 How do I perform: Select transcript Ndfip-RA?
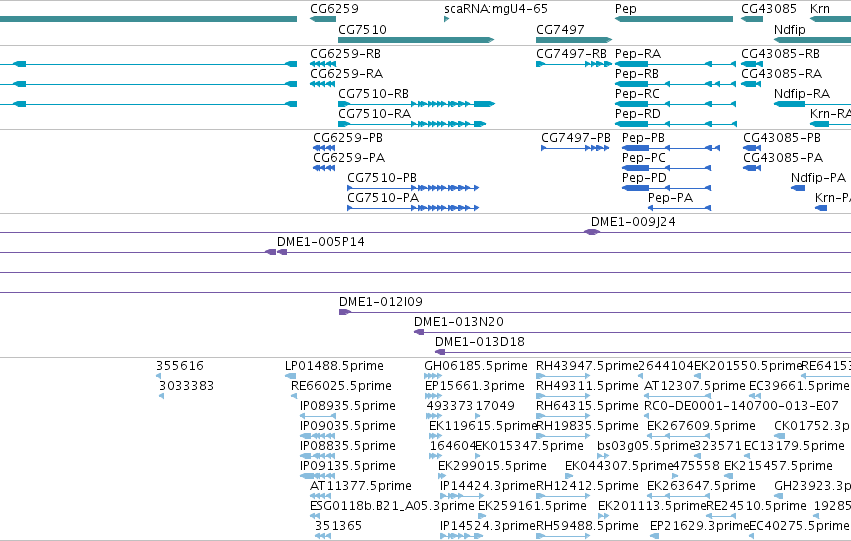(x=812, y=104)
